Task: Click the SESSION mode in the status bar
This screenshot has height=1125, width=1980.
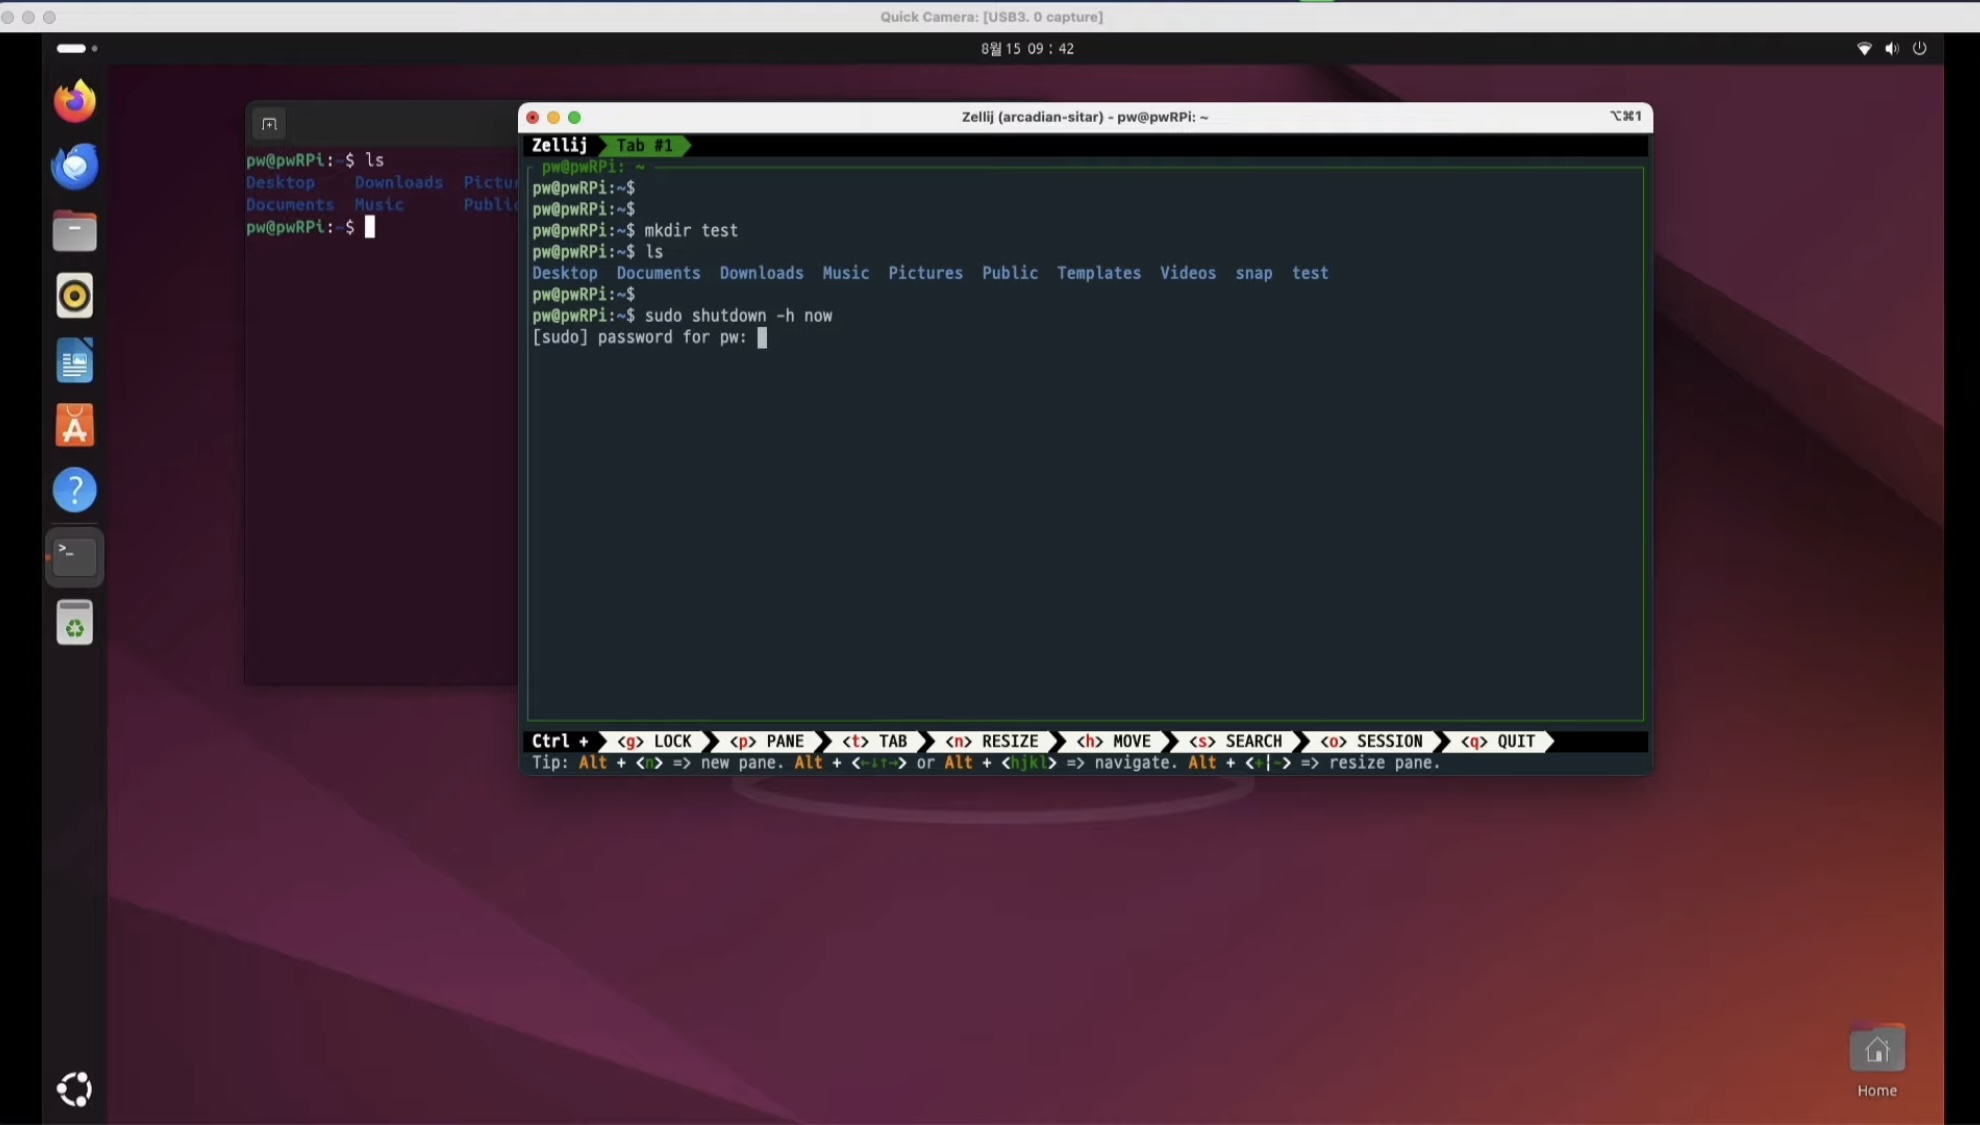Action: tap(1372, 742)
